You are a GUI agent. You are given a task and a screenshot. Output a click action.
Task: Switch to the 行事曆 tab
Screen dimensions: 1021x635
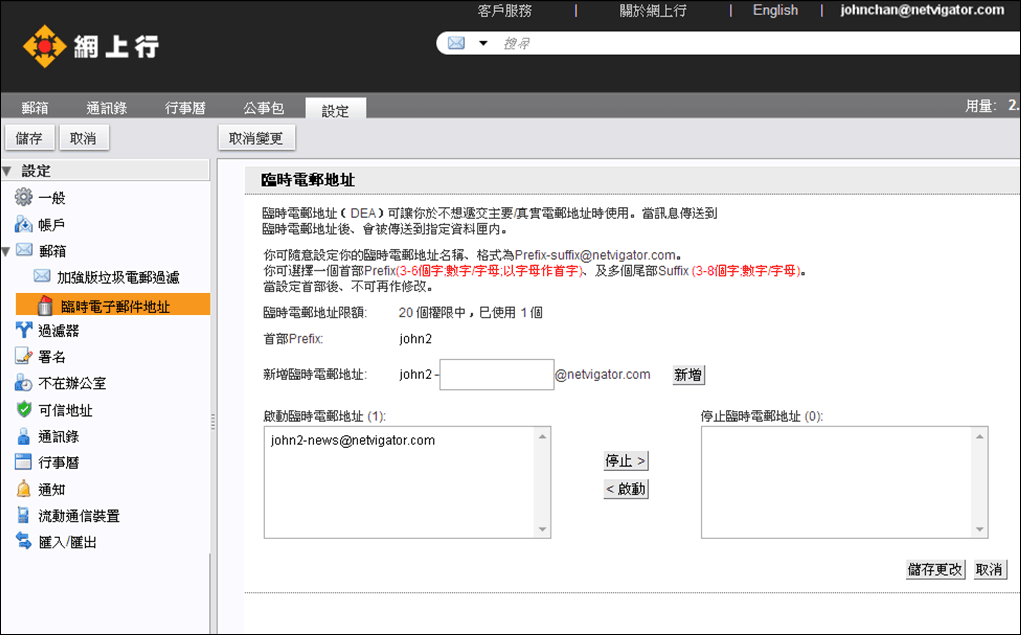pos(185,108)
